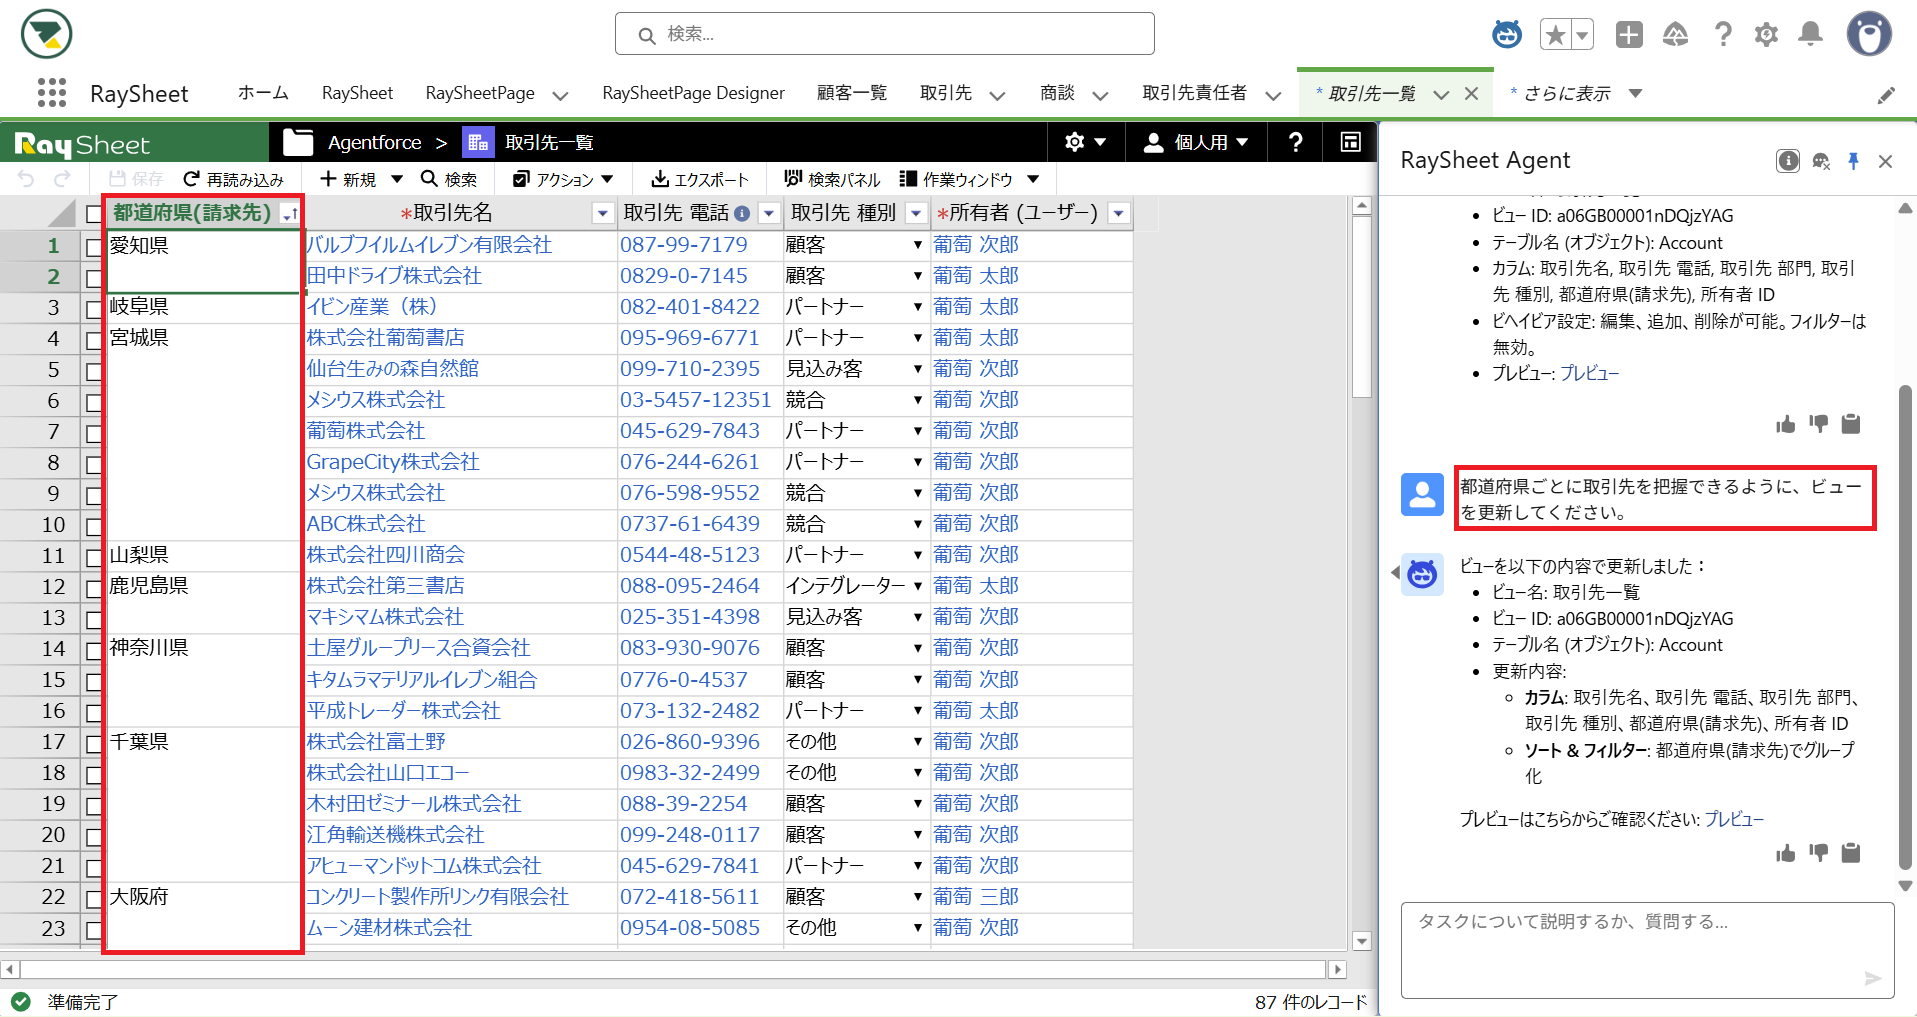Click the エクスポート button
The image size is (1917, 1017).
(x=700, y=179)
